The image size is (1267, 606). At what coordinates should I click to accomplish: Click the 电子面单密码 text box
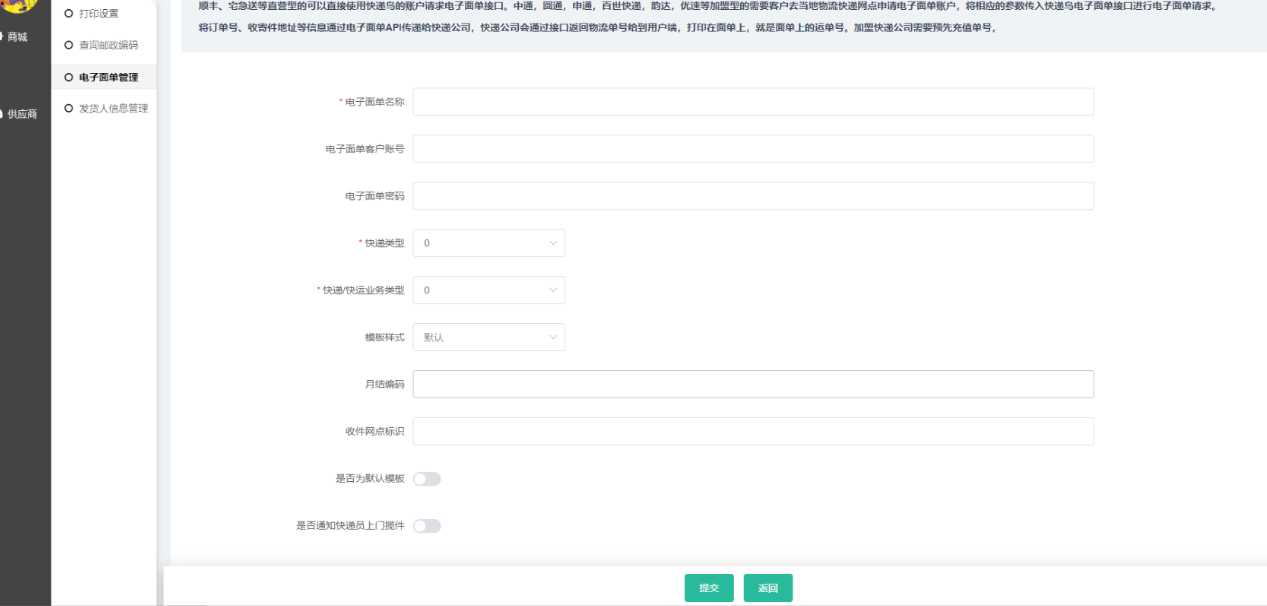point(752,196)
